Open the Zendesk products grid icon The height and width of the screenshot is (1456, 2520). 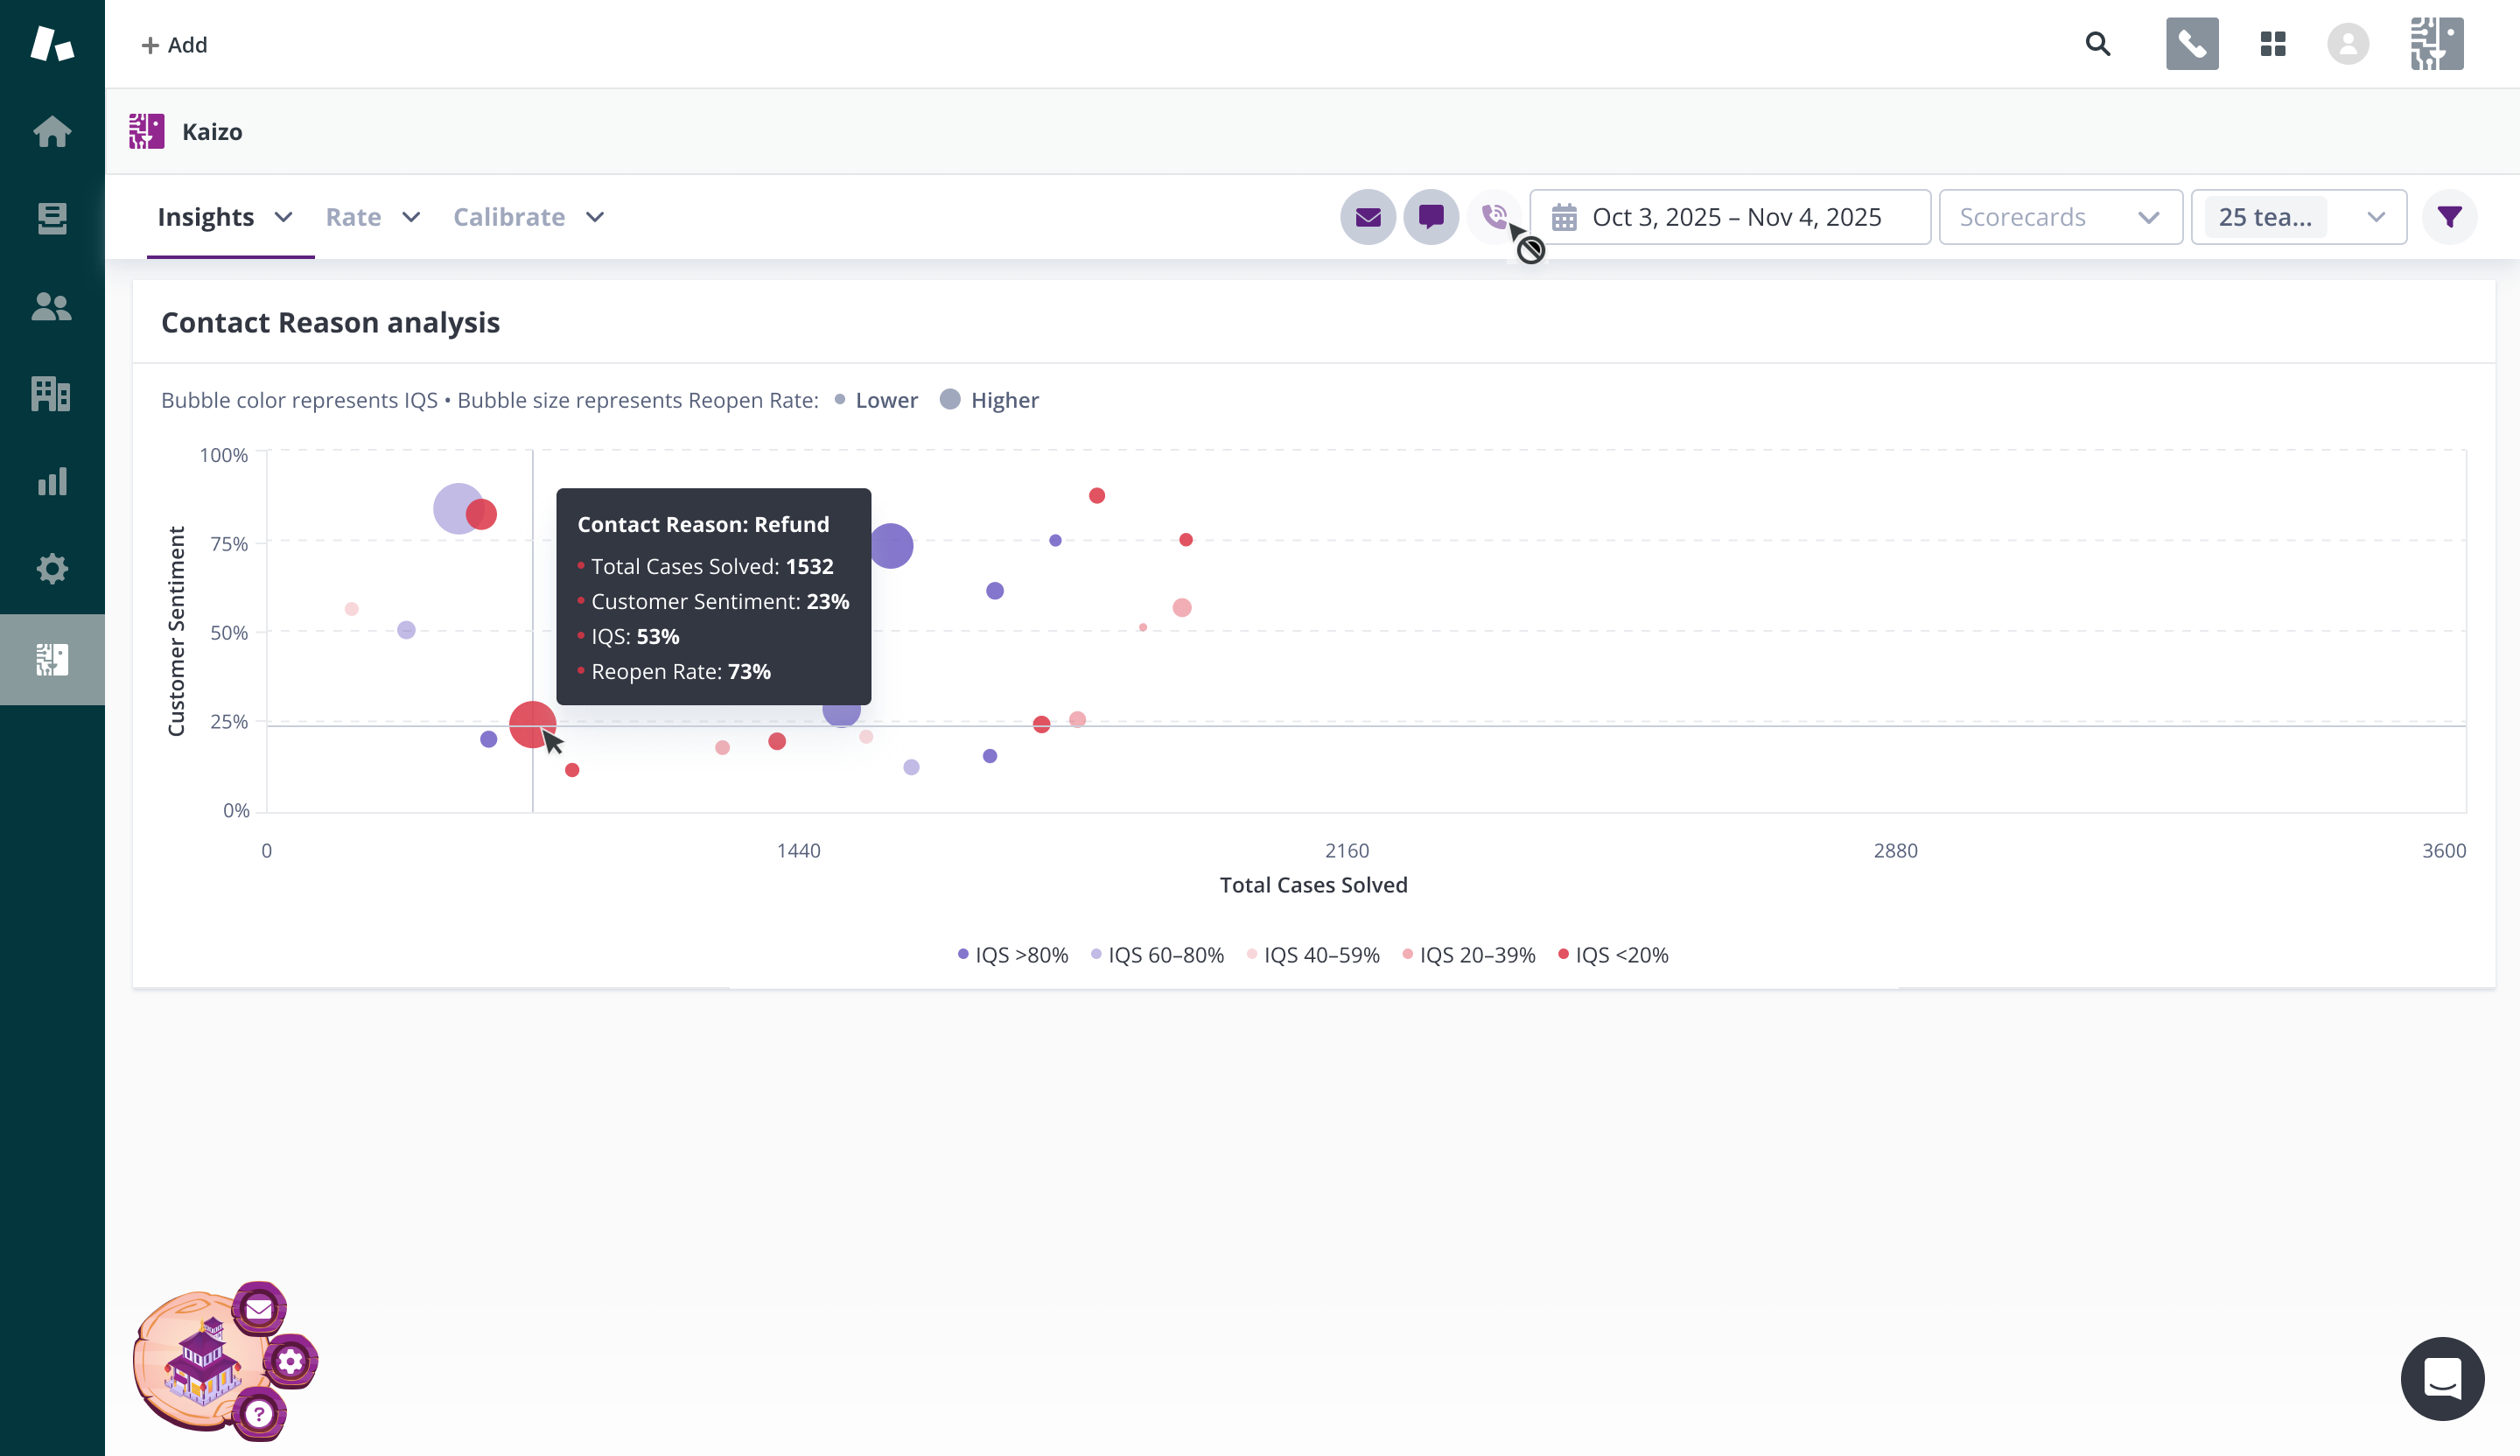2273,44
